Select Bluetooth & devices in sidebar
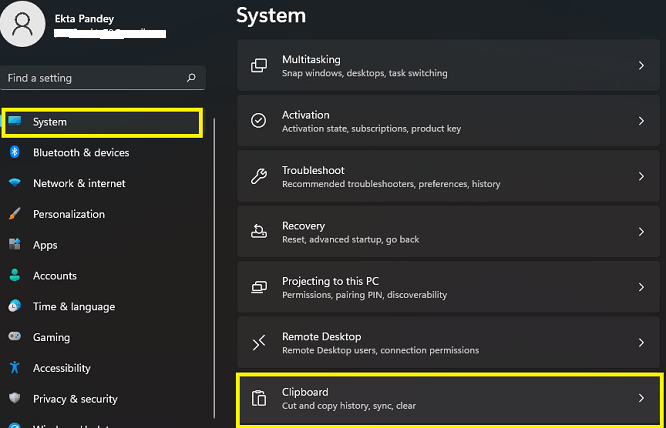Image resolution: width=666 pixels, height=428 pixels. 80,153
